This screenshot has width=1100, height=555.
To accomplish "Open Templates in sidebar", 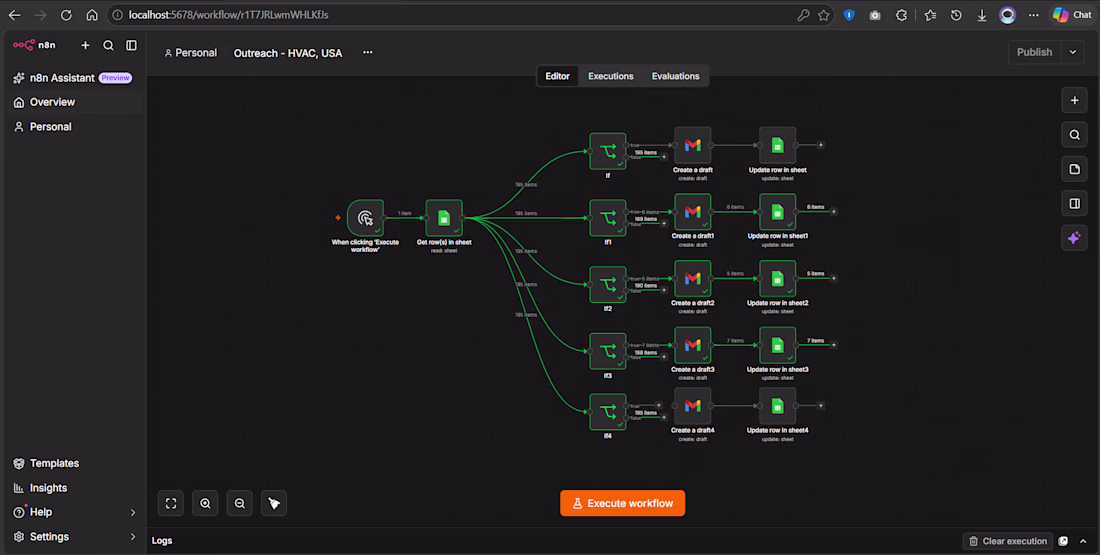I will coord(74,463).
